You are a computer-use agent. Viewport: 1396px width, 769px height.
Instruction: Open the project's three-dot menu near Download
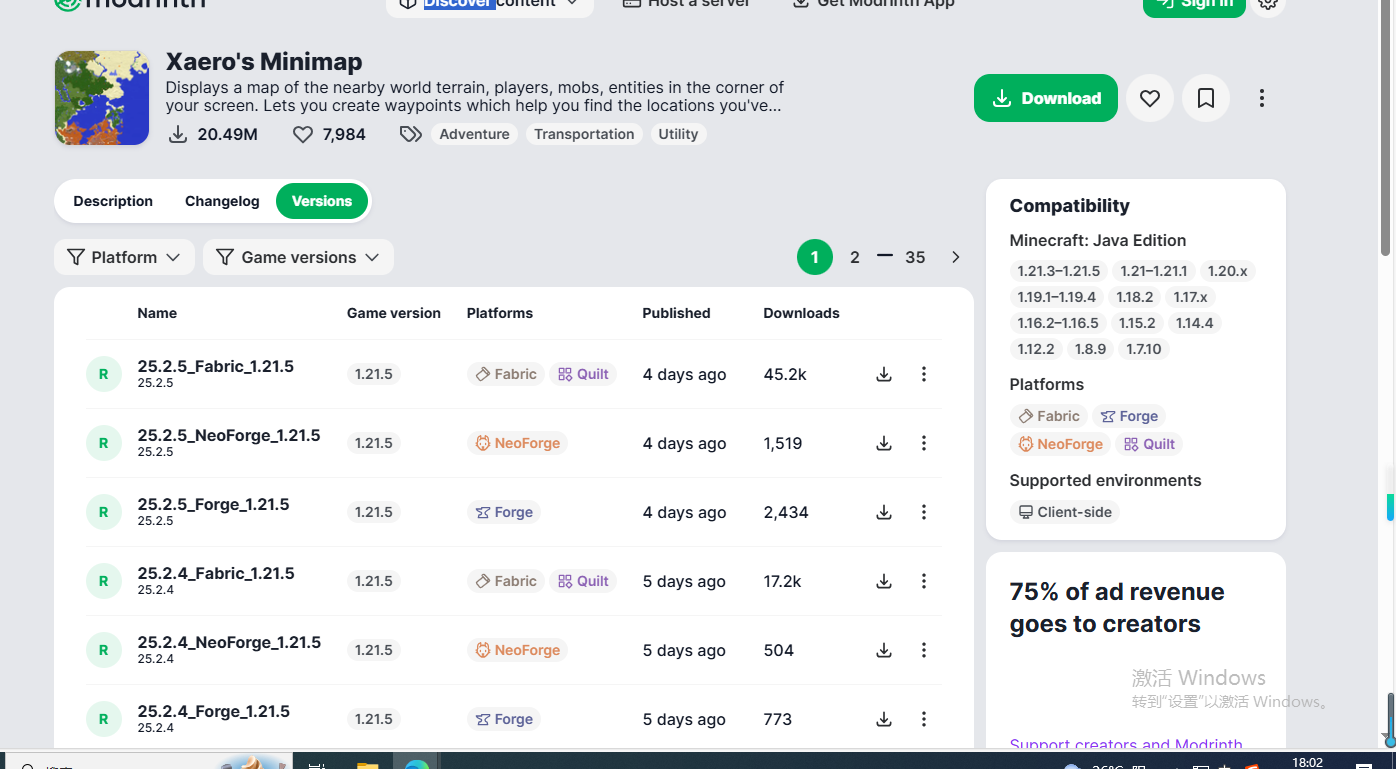[x=1262, y=98]
